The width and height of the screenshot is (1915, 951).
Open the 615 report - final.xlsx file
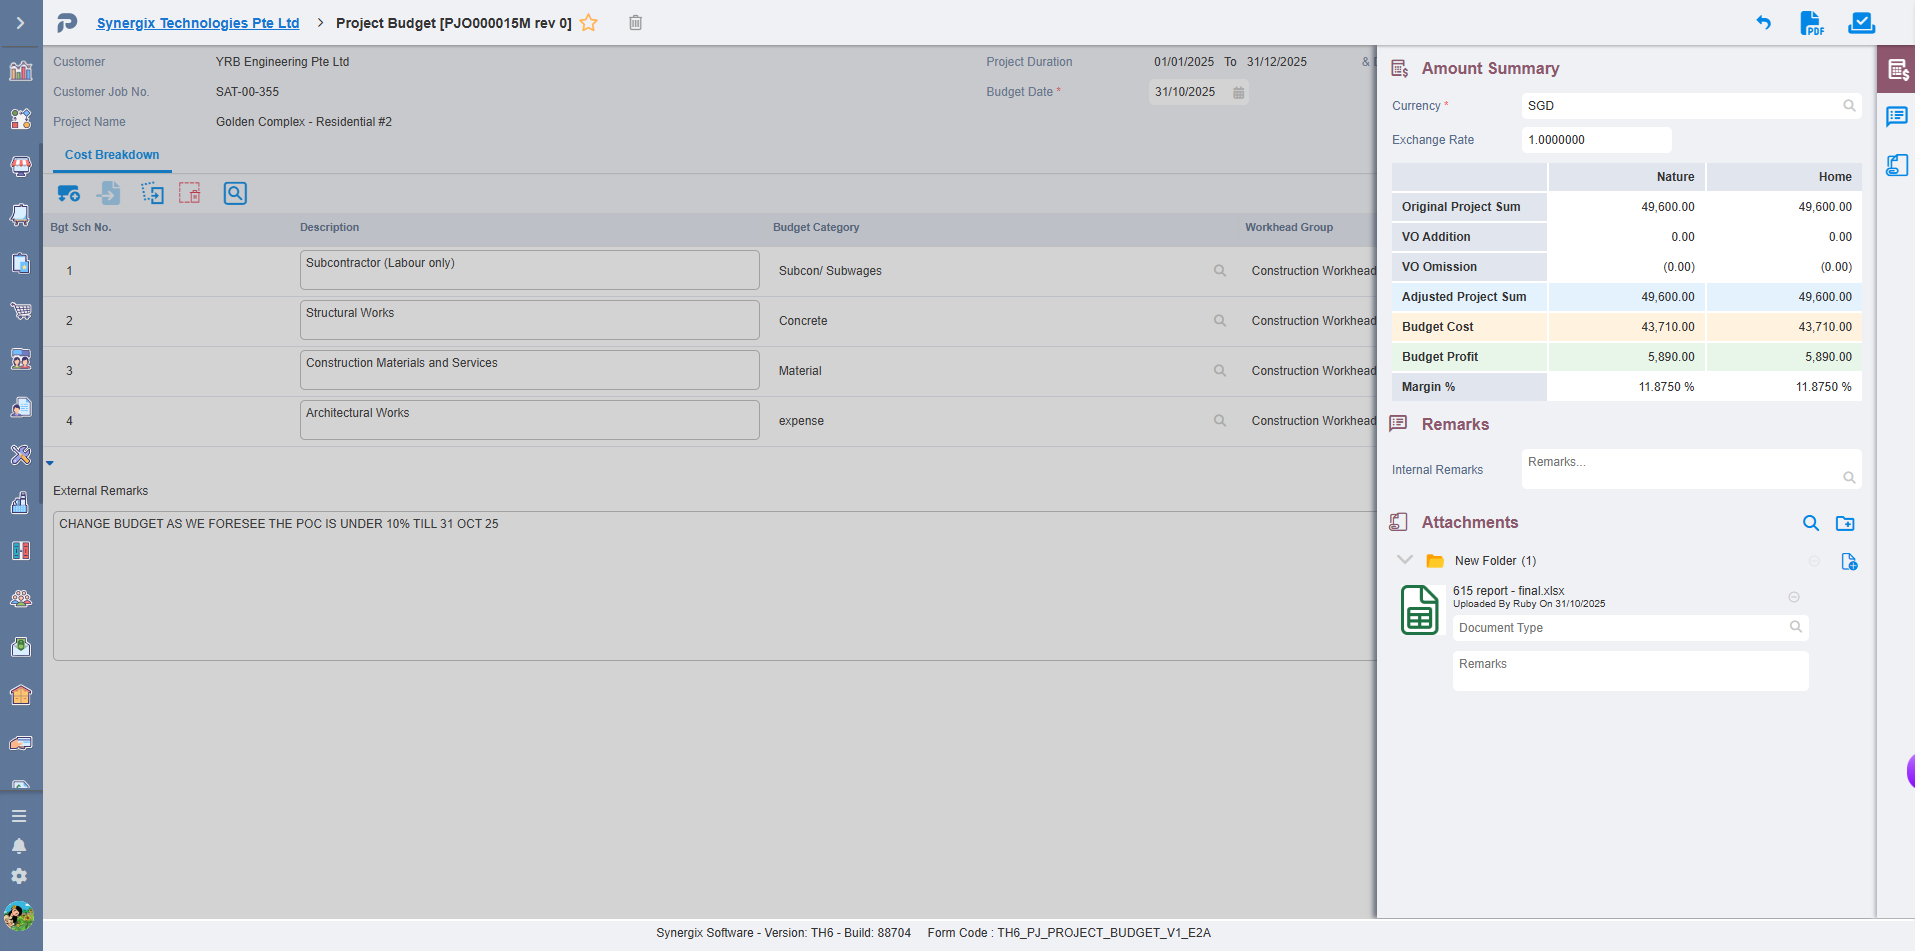tap(1508, 591)
